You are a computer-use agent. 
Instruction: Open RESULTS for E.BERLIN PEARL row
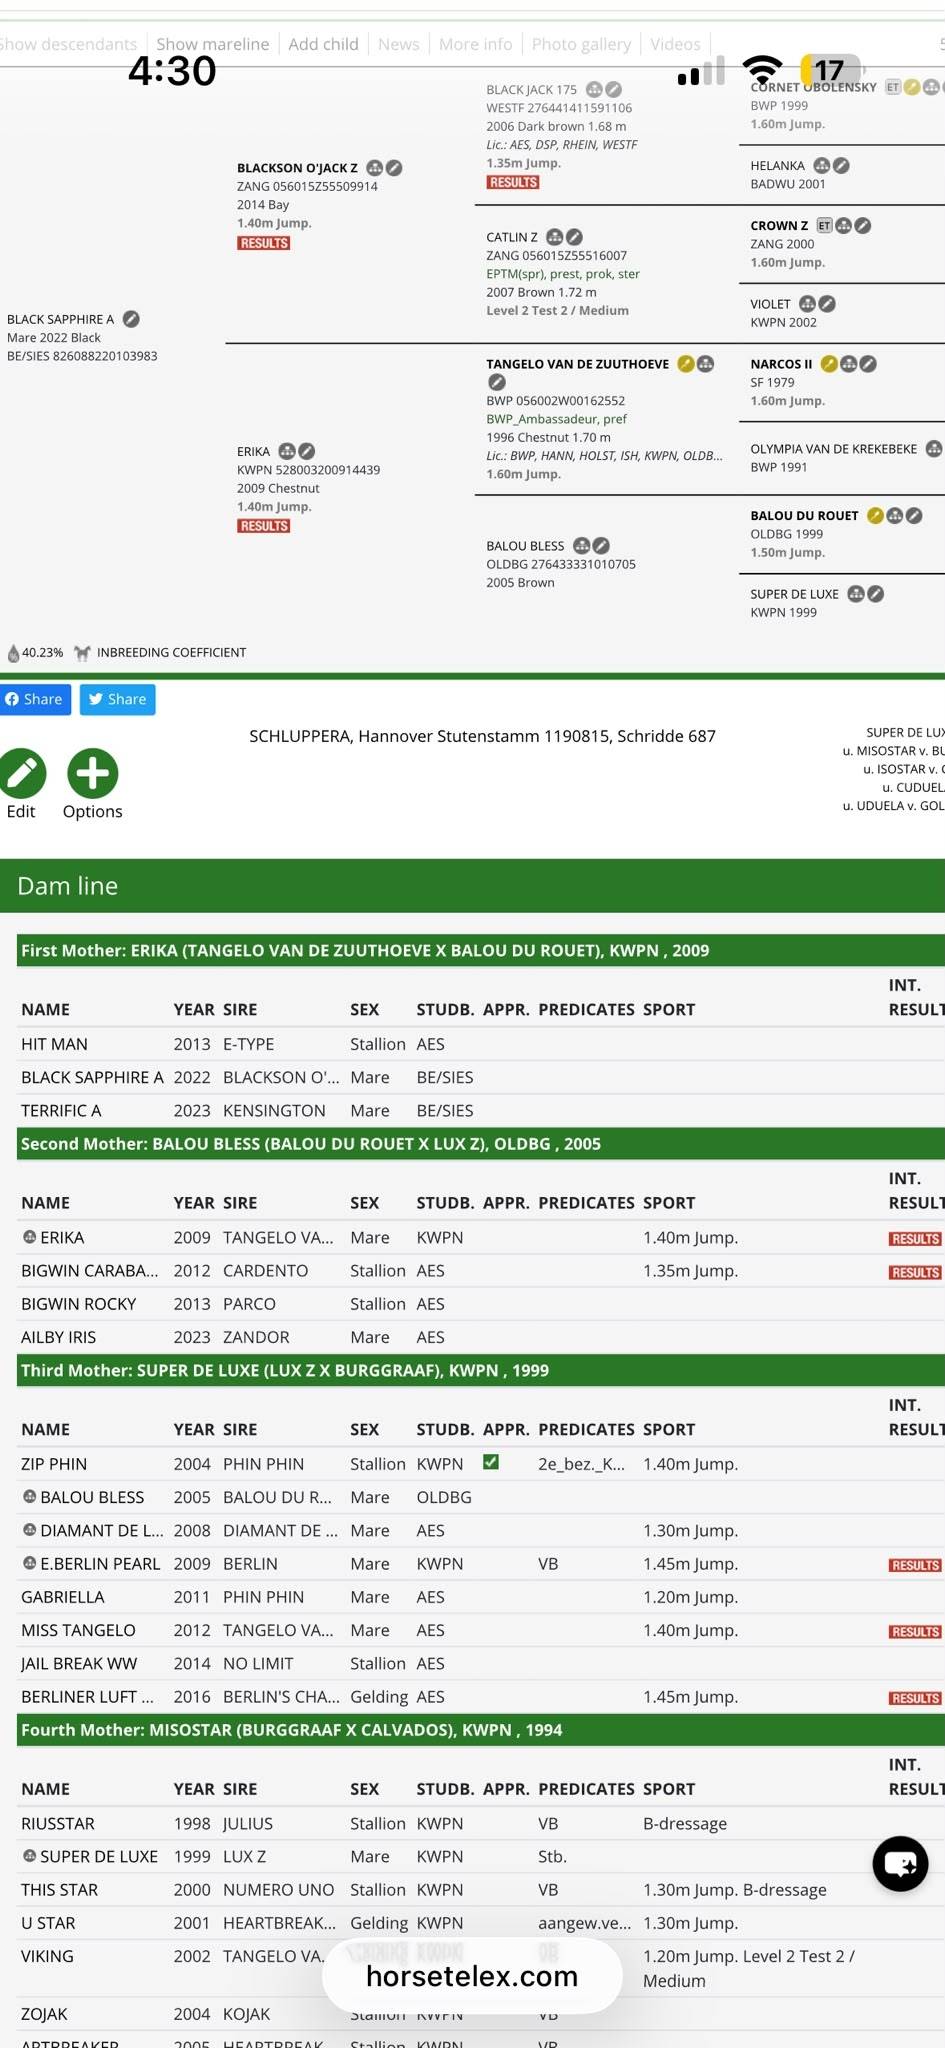[915, 1565]
